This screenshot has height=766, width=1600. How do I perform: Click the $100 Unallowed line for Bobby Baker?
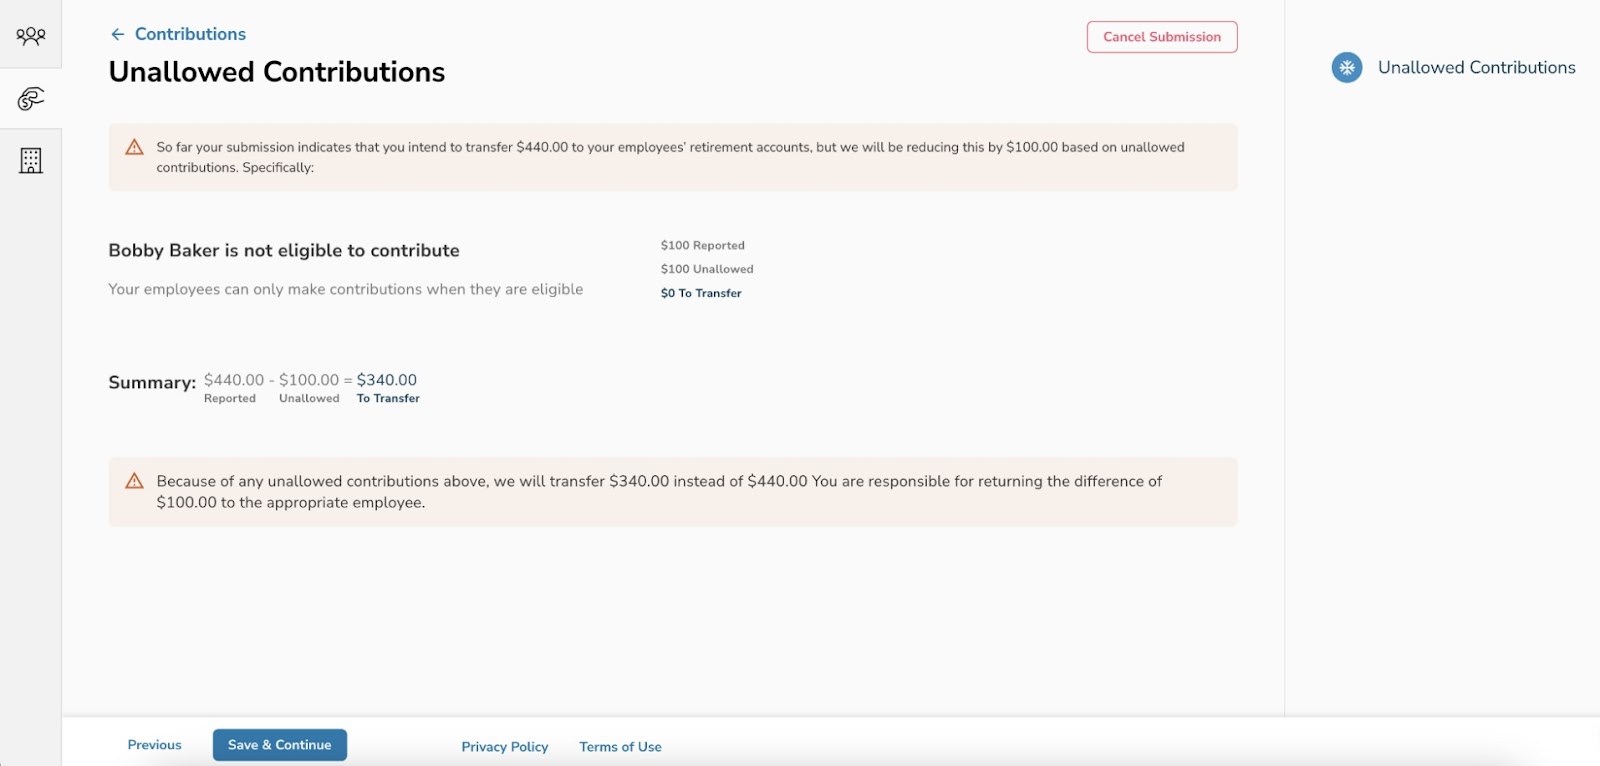point(707,269)
